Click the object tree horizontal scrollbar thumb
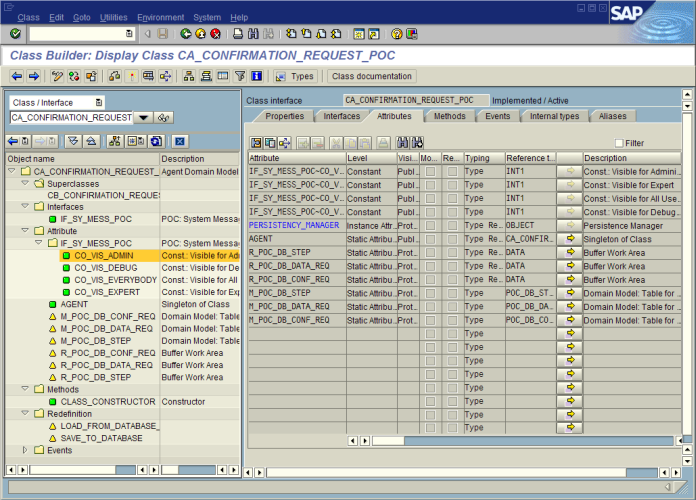 point(73,469)
